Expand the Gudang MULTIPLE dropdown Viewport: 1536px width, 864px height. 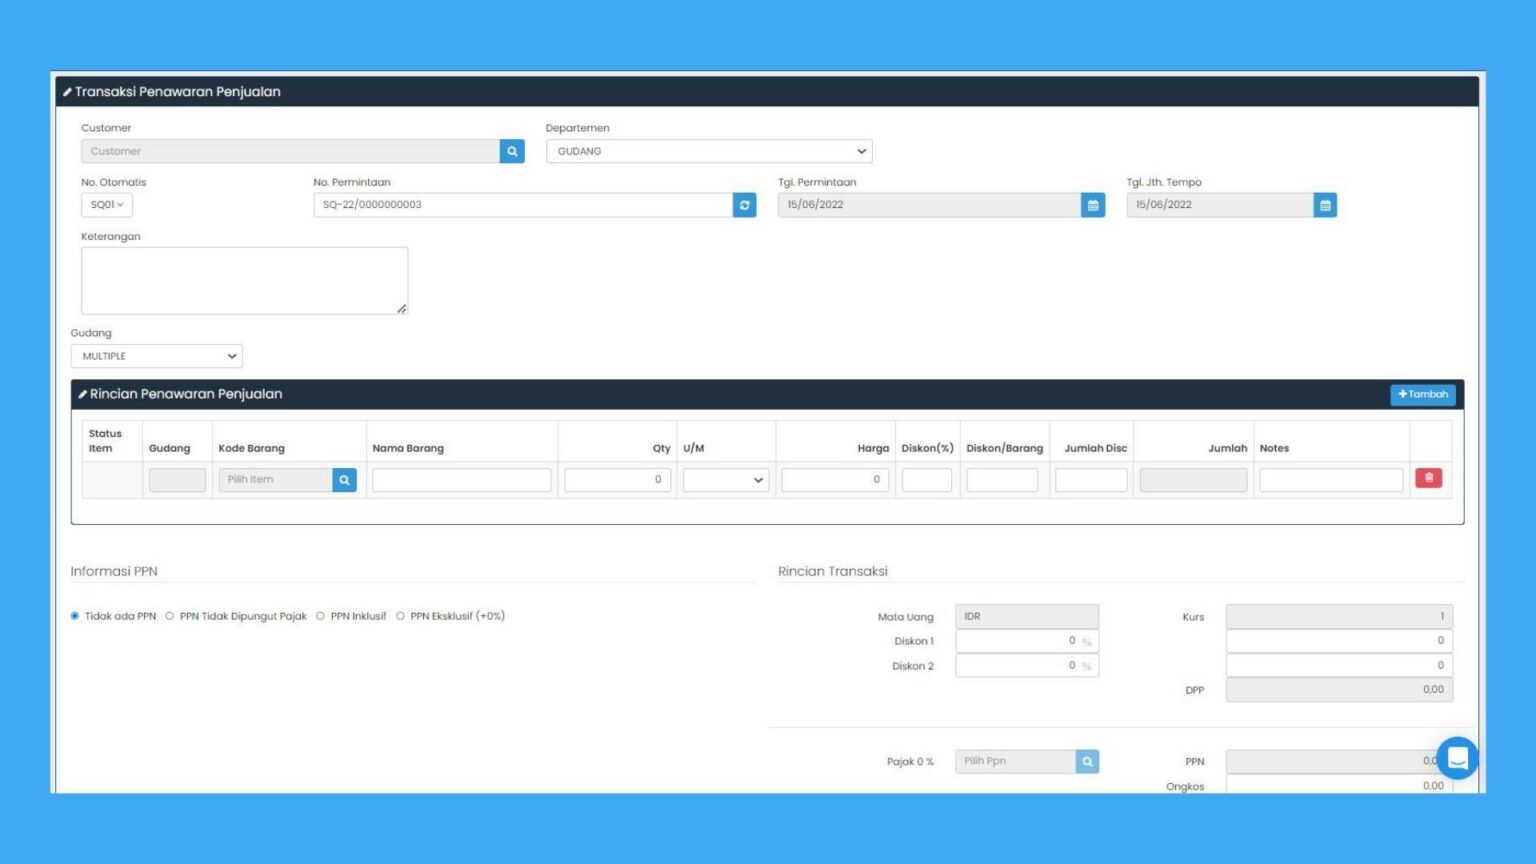(157, 356)
